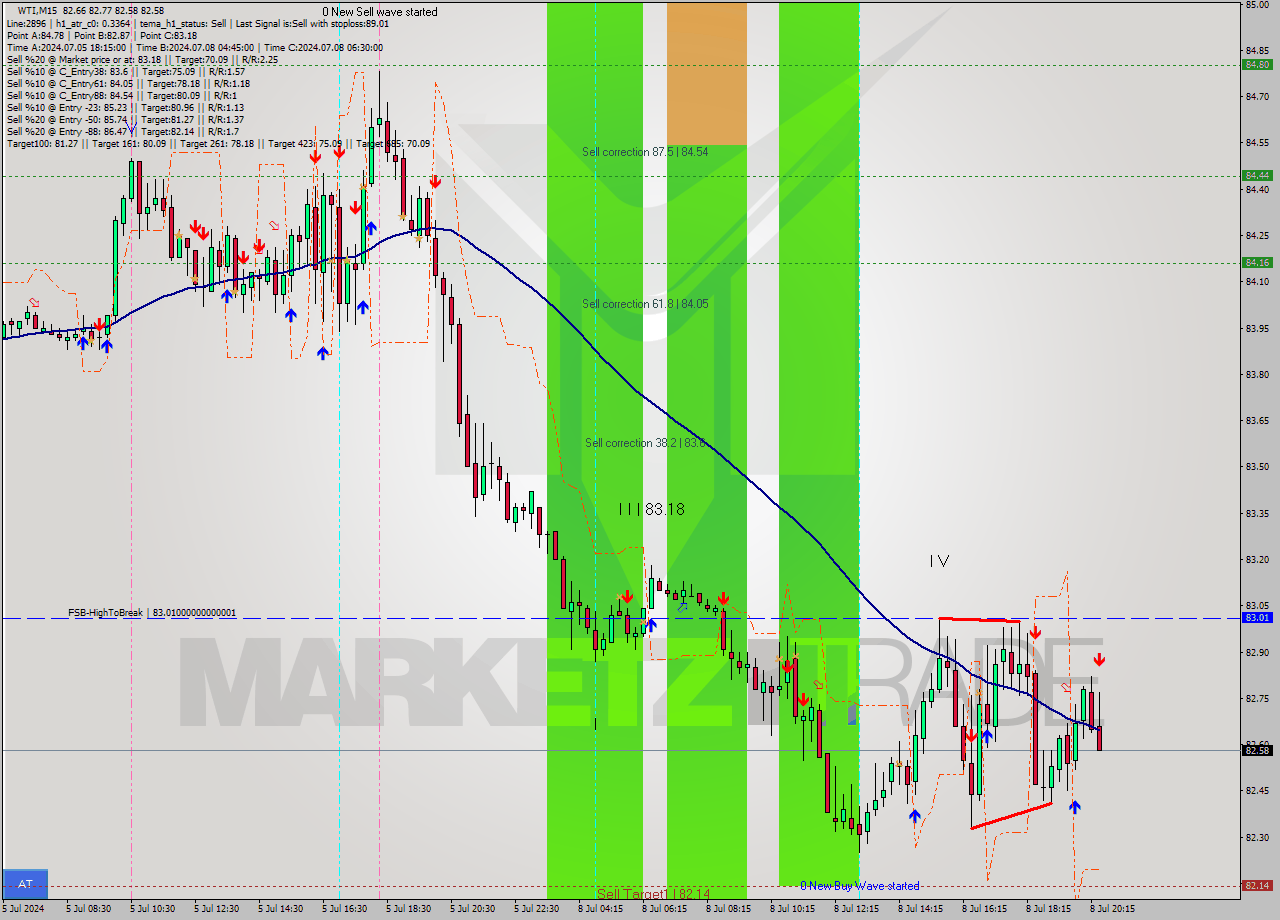The height and width of the screenshot is (920, 1280).
Task: Select the green 84.44 price level tag
Action: (x=1256, y=176)
